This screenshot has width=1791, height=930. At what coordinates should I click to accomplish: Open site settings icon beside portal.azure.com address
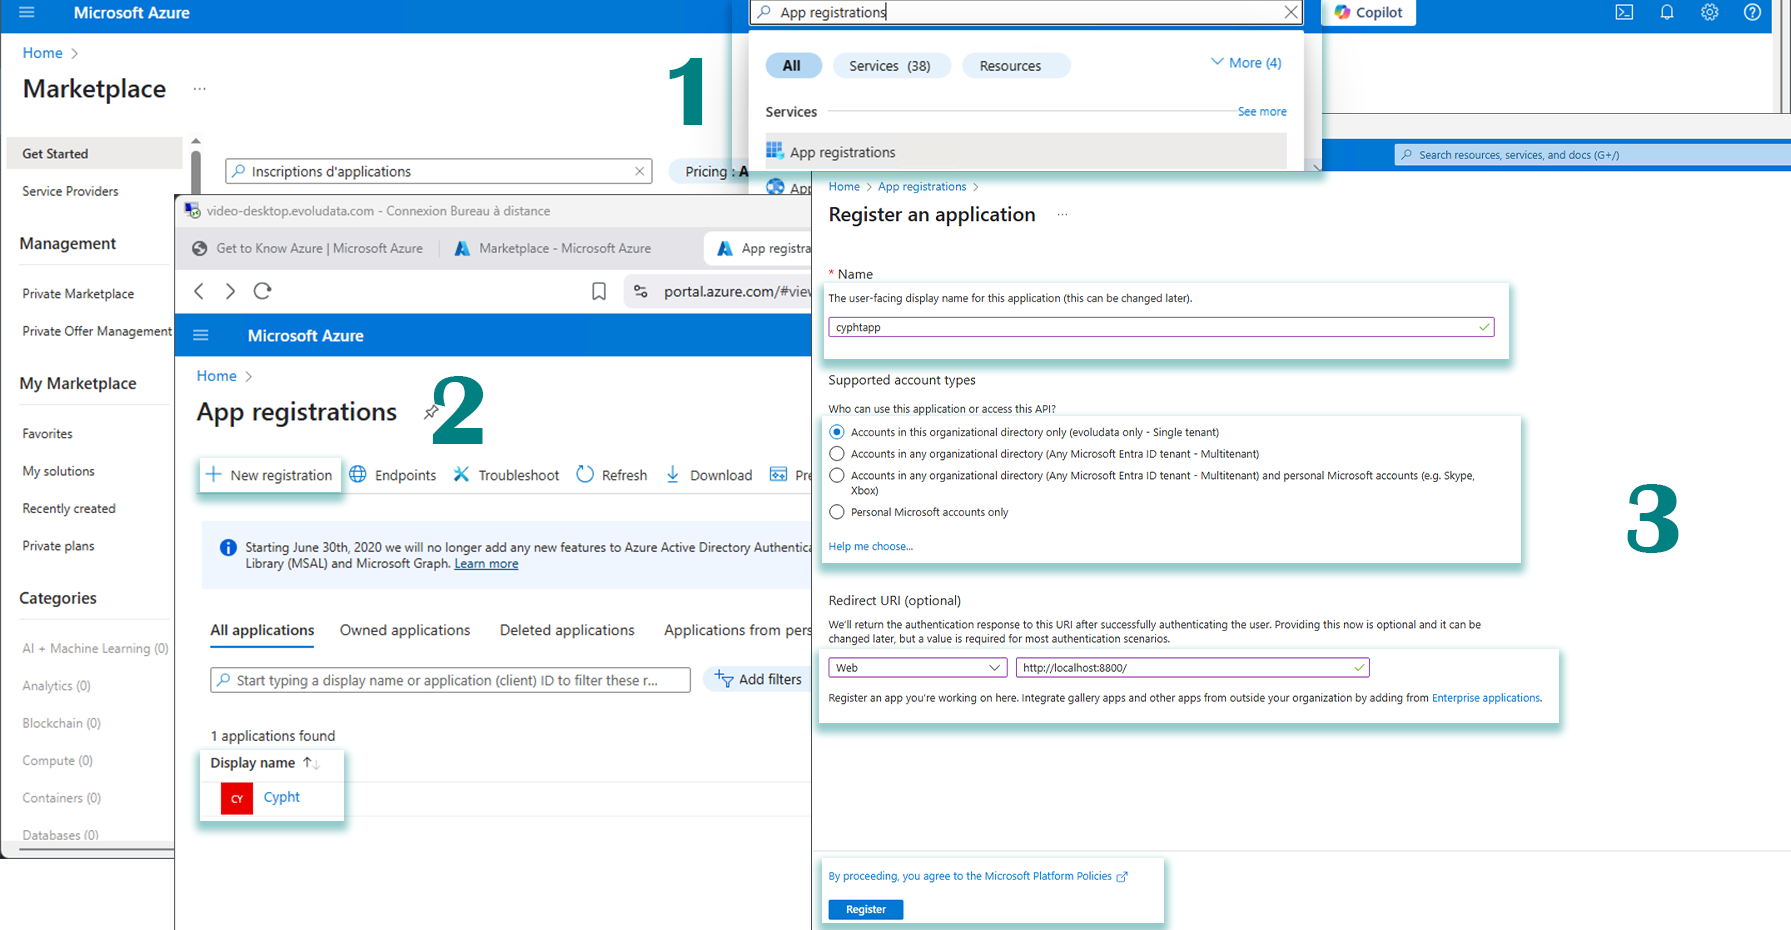tap(640, 291)
